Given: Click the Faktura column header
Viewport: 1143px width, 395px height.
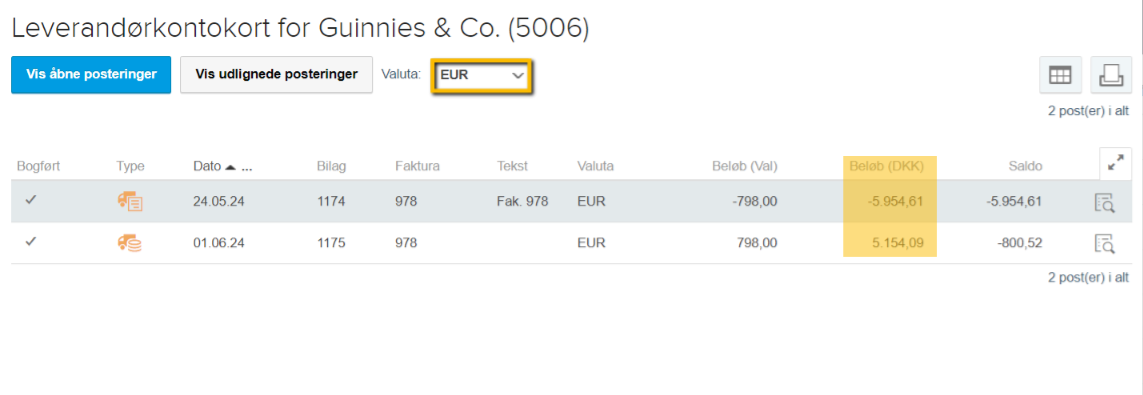Looking at the screenshot, I should coord(418,166).
